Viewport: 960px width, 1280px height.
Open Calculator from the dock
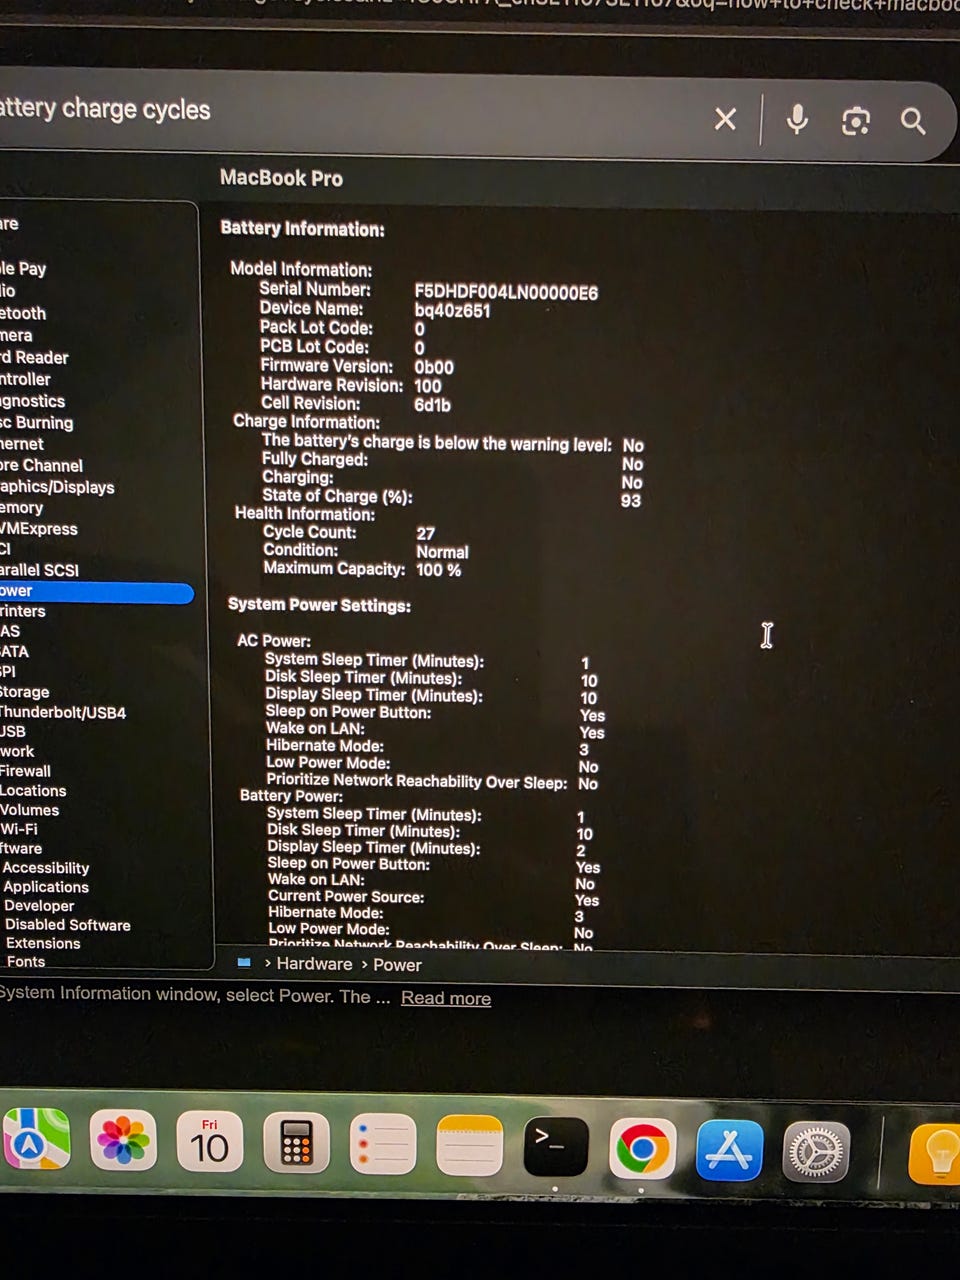tap(296, 1142)
